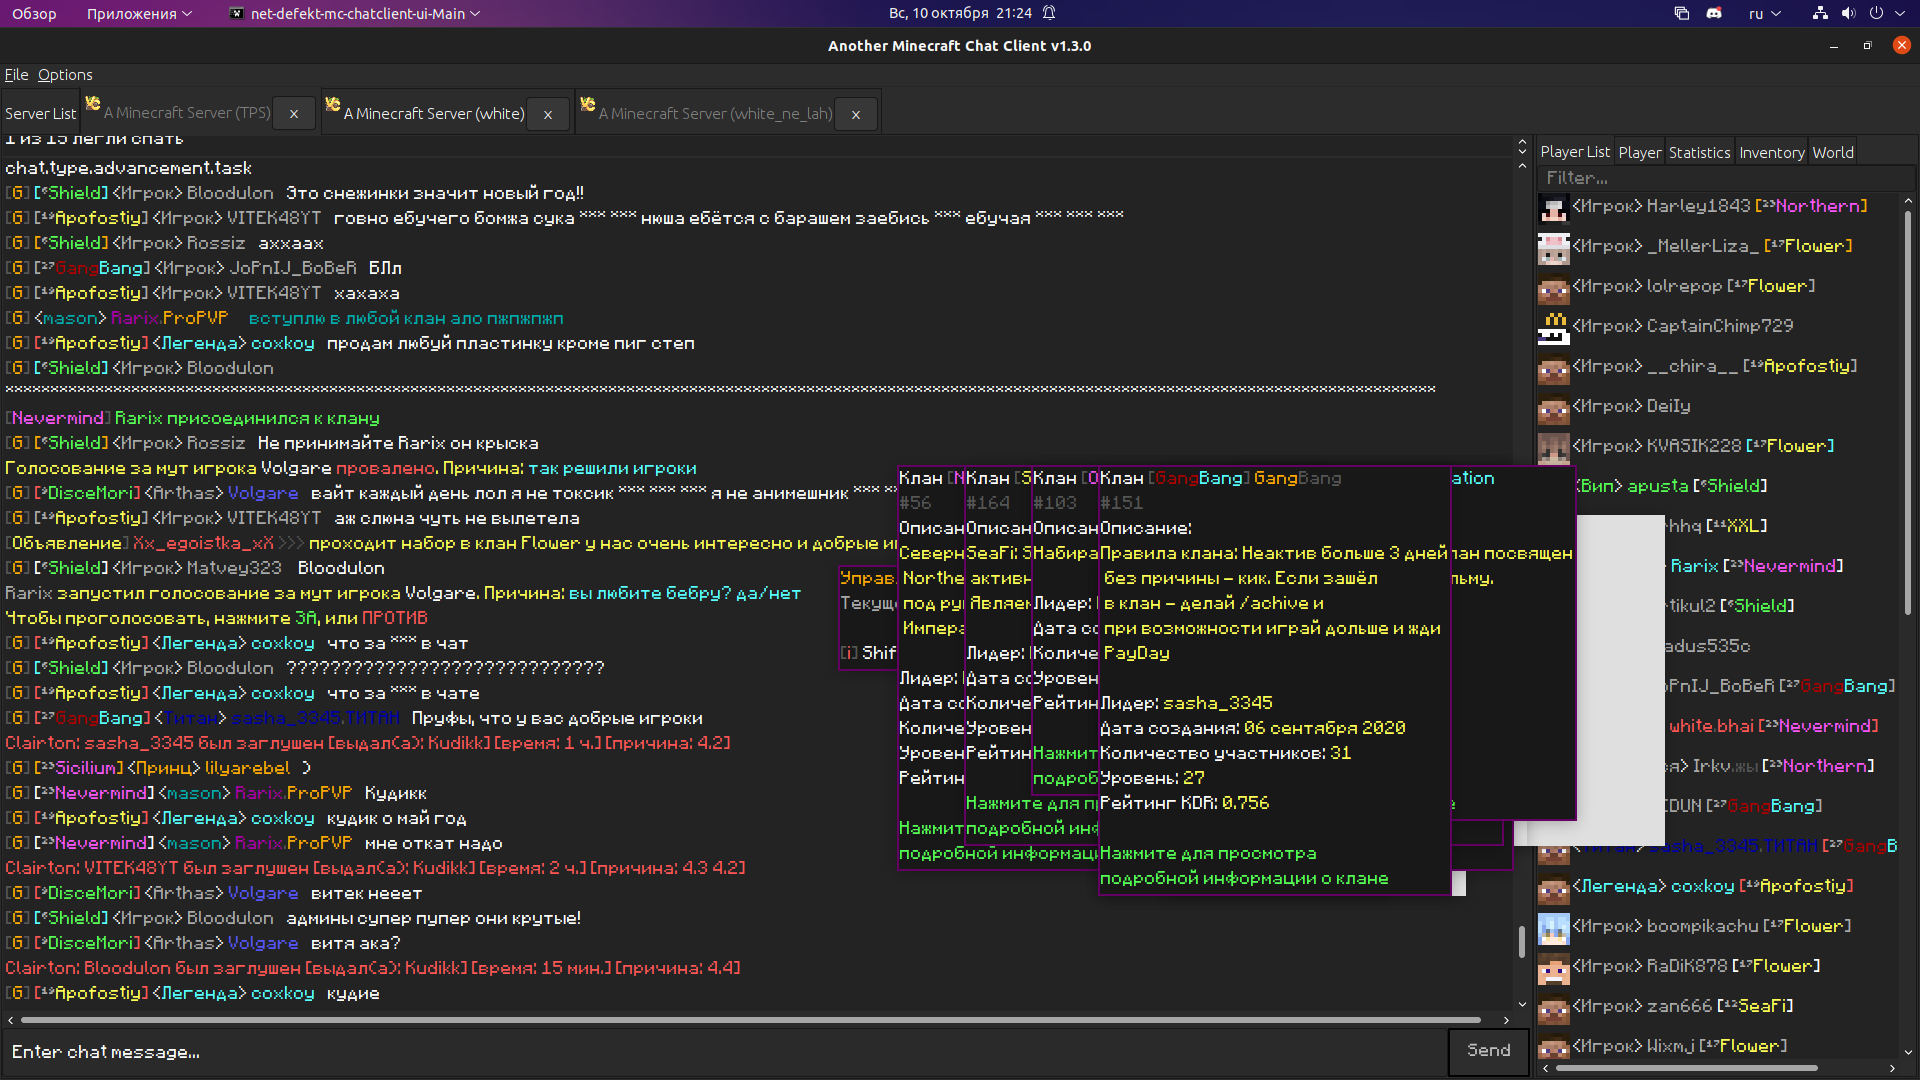Click the chat horizontal scrollbar
Image resolution: width=1920 pixels, height=1080 pixels.
[x=750, y=1020]
